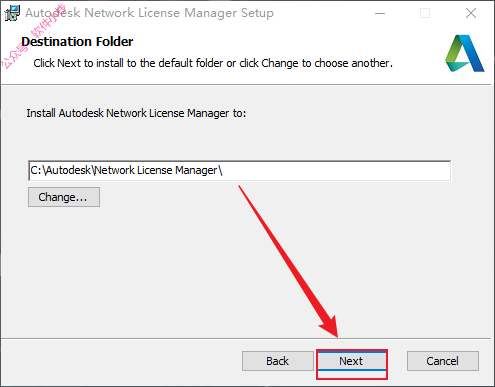Screen dimensions: 495x387
Task: Click the pink watermark text in corner
Action: pos(32,37)
